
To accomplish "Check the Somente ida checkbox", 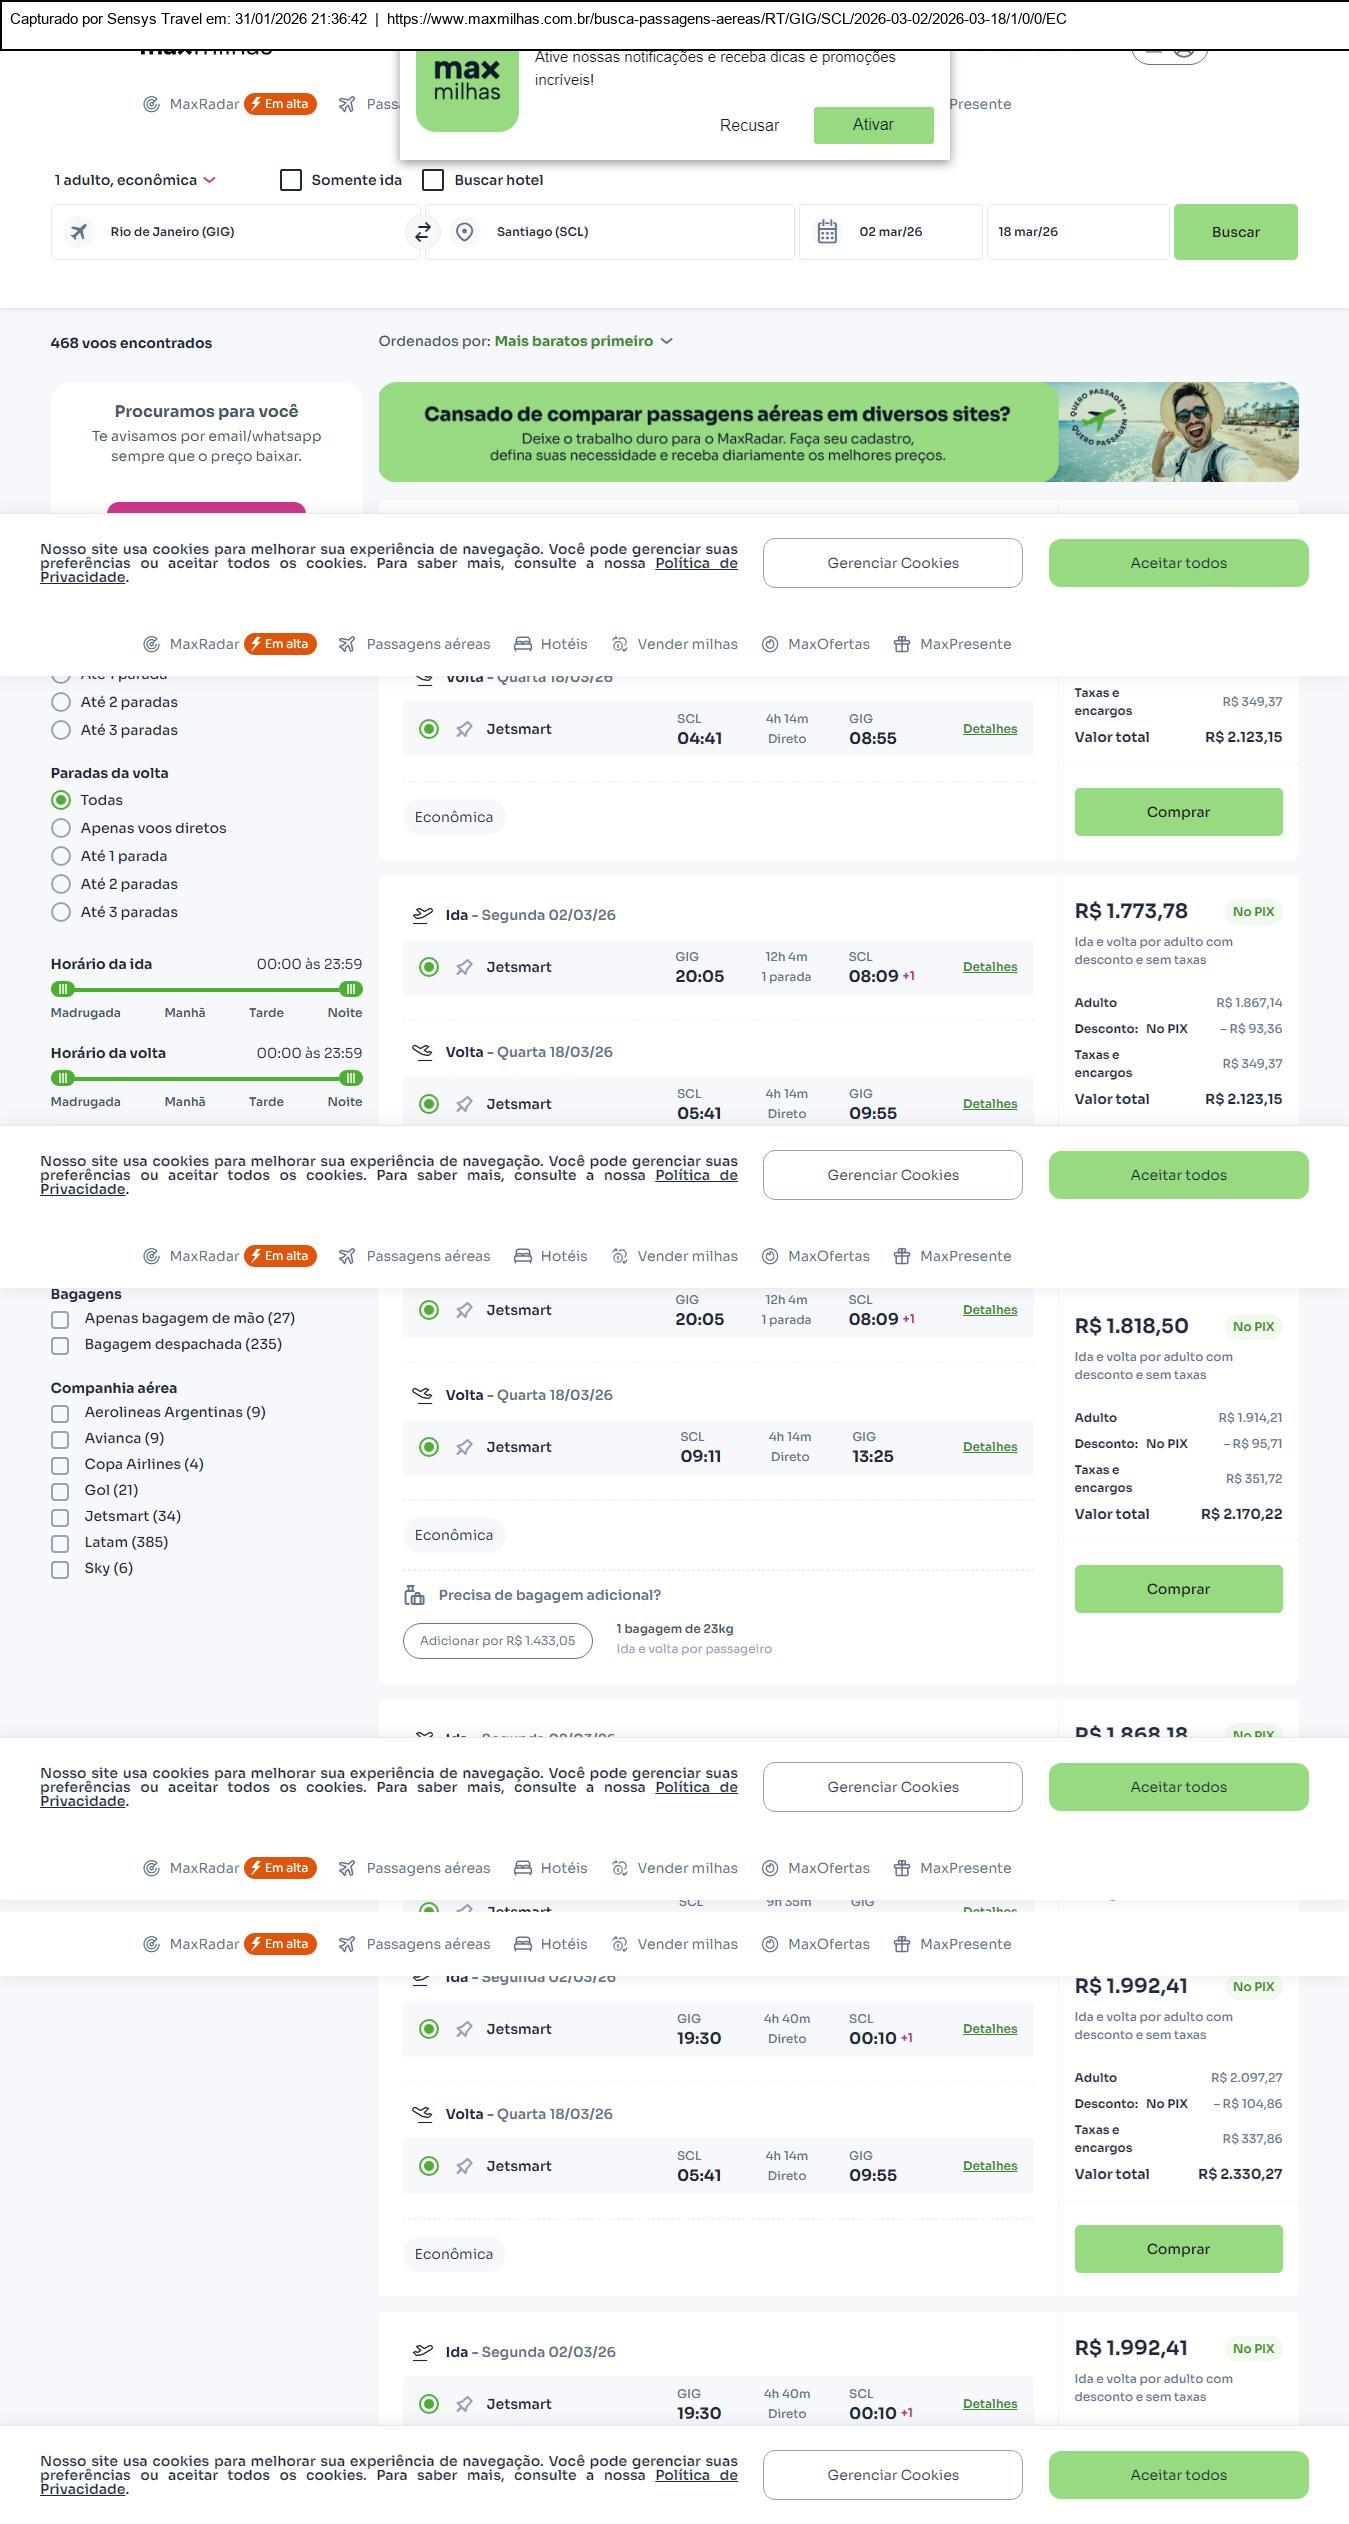I will pyautogui.click(x=291, y=180).
